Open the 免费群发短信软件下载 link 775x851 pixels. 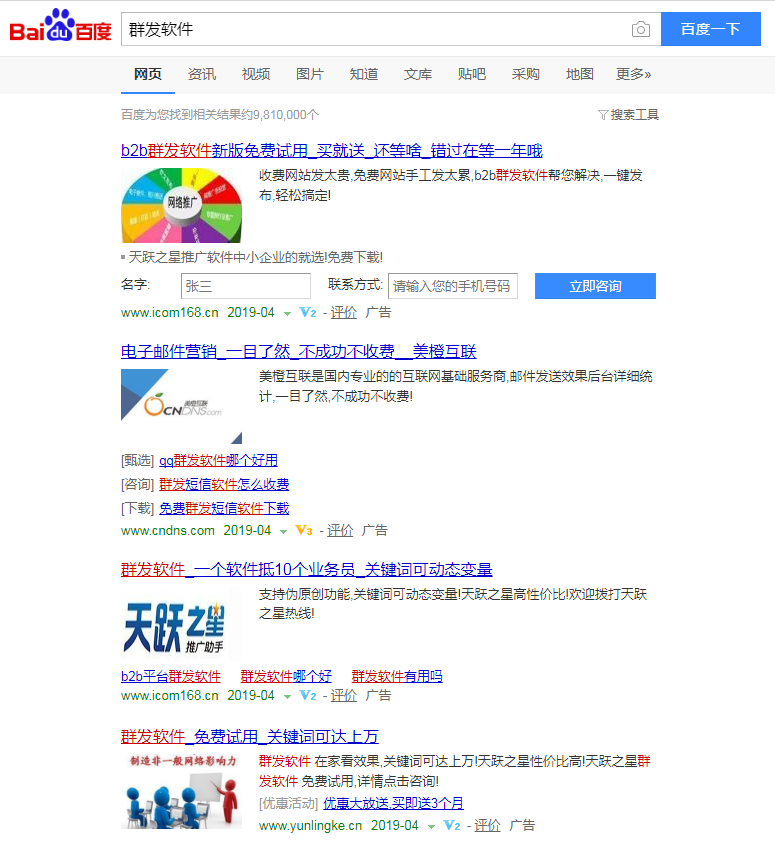coord(224,509)
